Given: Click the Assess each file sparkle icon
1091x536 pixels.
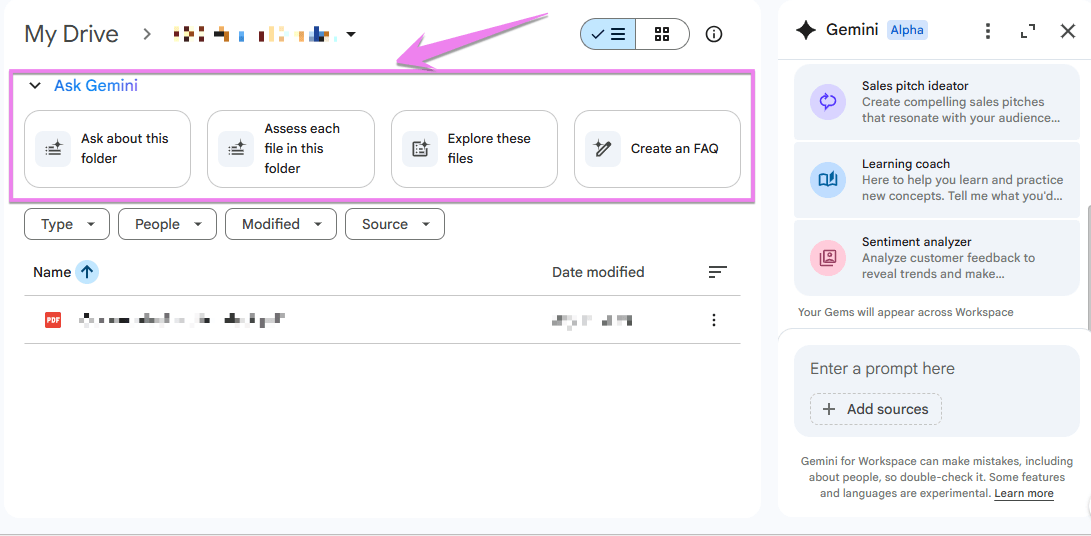Looking at the screenshot, I should click(236, 149).
